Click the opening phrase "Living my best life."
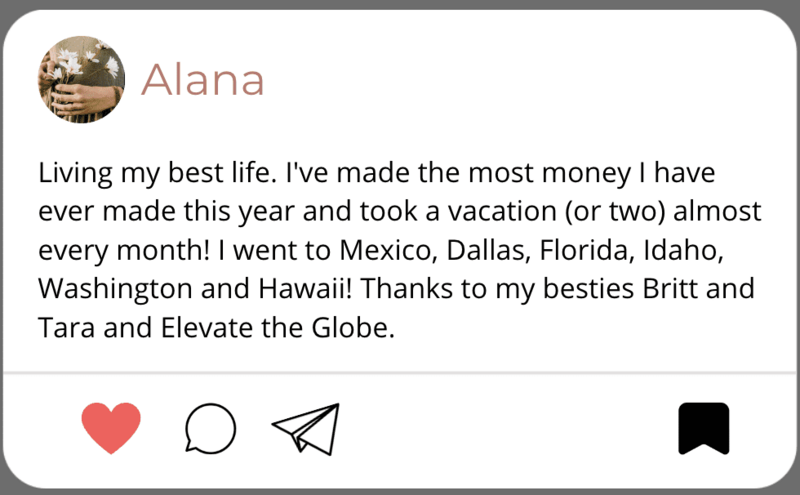 (x=157, y=174)
